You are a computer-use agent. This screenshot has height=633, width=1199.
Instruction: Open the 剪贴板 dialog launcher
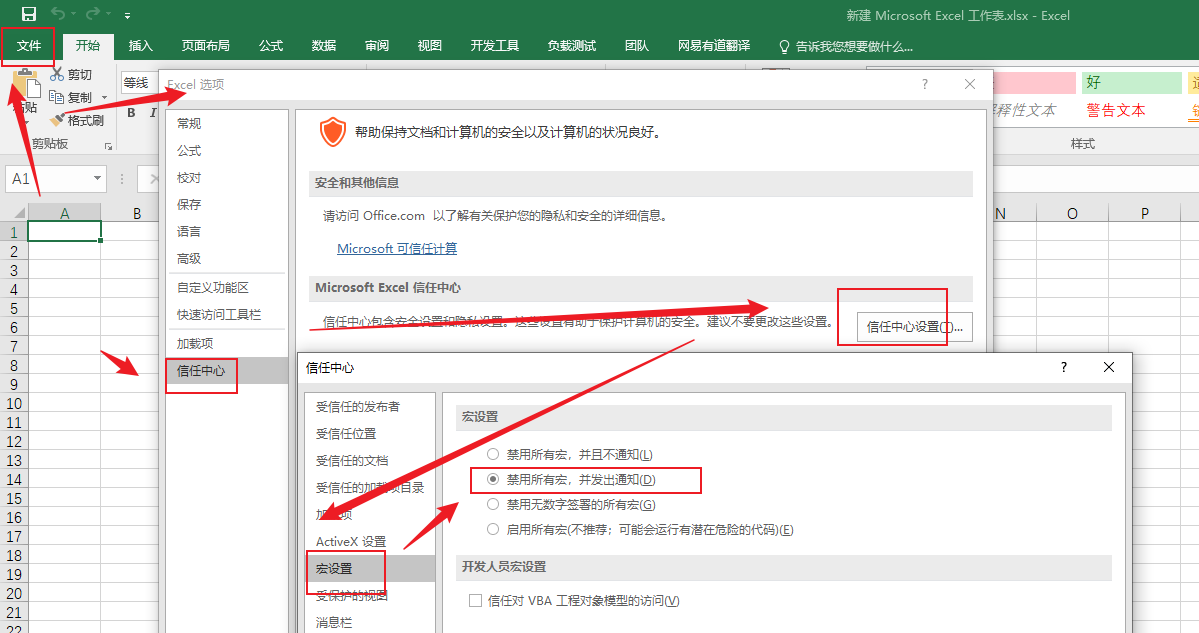pyautogui.click(x=108, y=145)
